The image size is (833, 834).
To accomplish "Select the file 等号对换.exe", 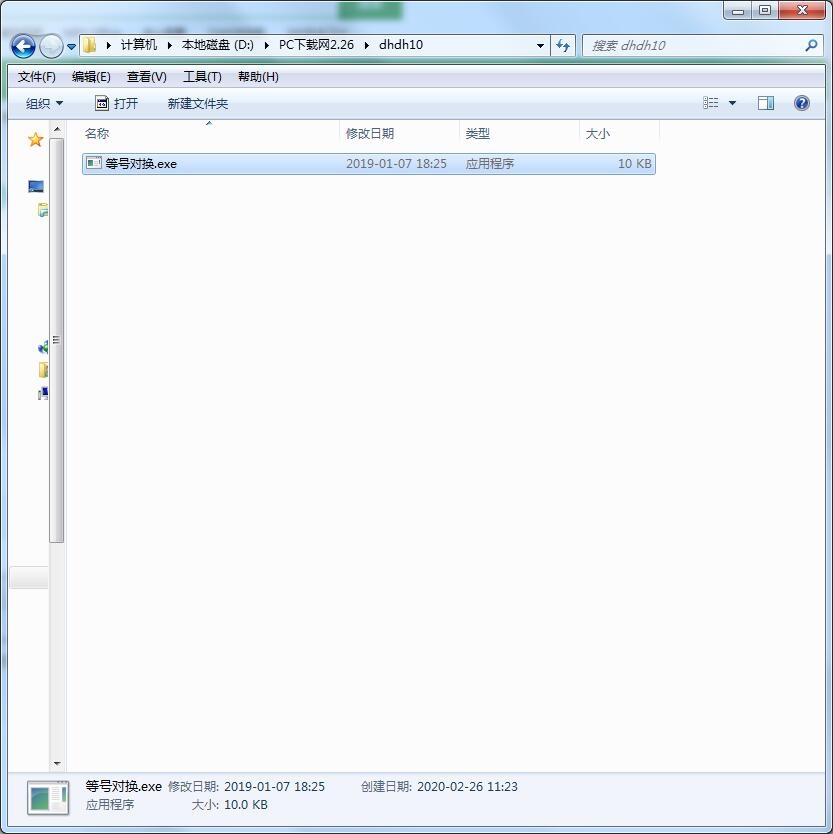I will [369, 164].
